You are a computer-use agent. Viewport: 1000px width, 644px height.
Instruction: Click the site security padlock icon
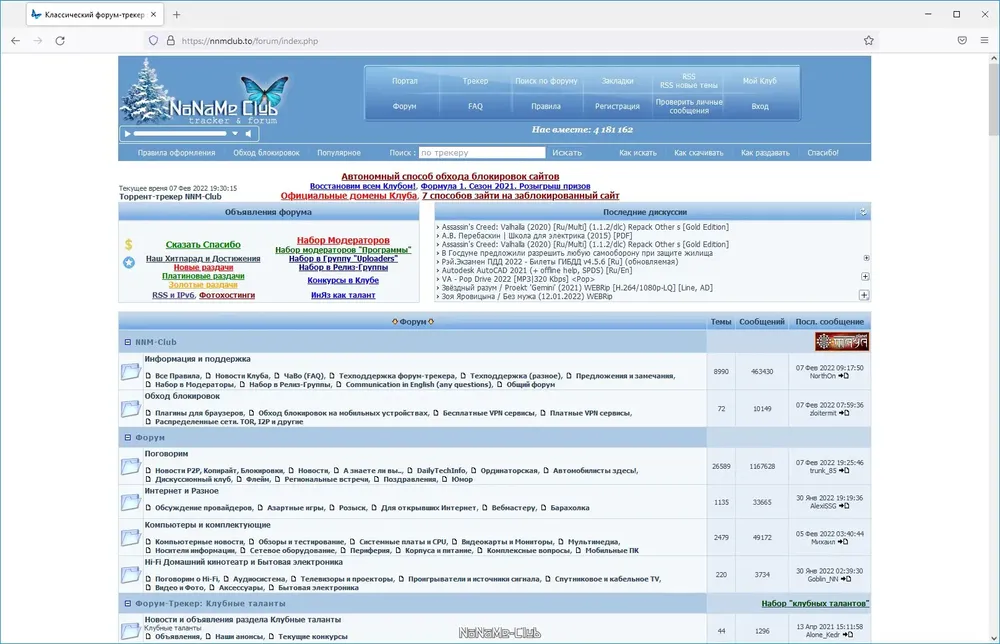[170, 41]
